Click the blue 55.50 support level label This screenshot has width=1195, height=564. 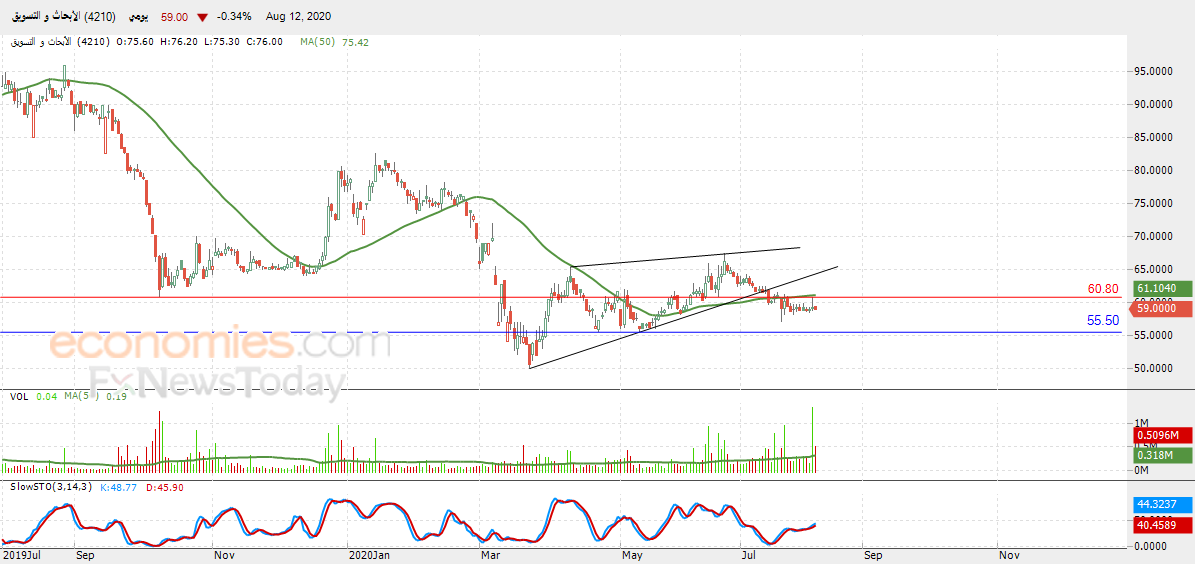coord(1103,321)
